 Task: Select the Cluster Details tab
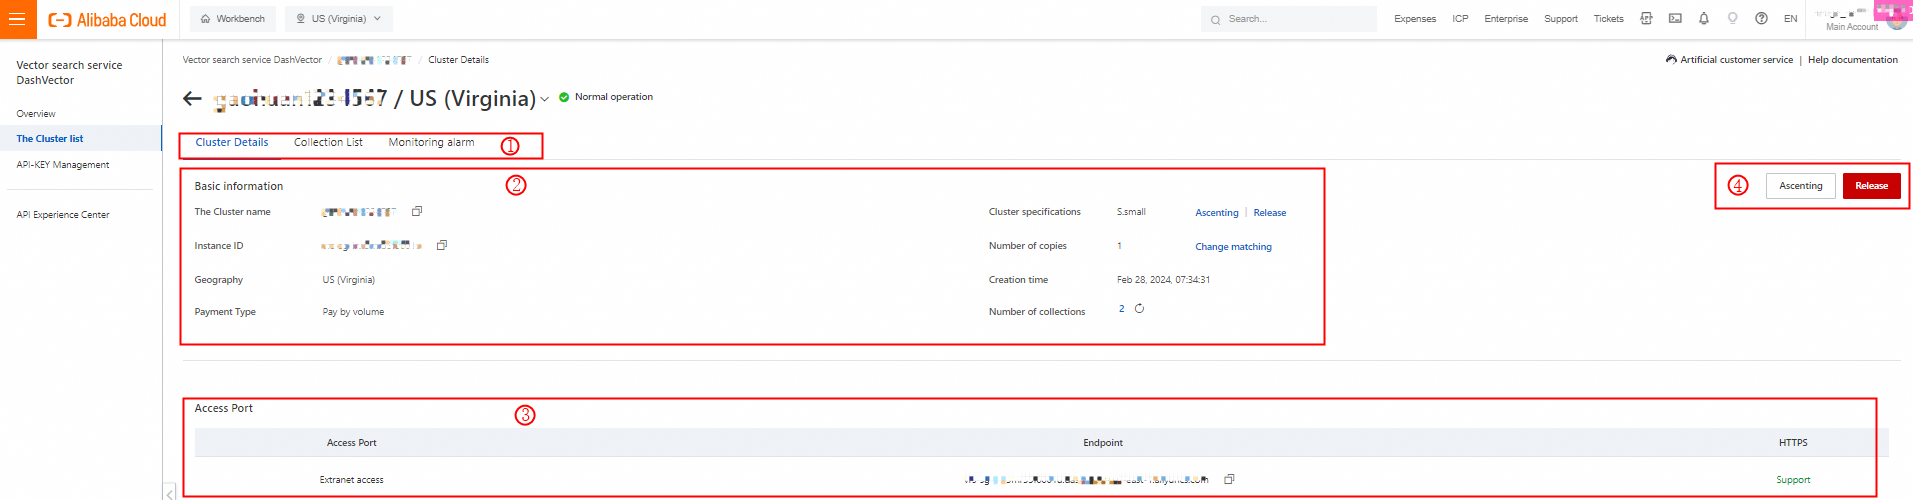(232, 143)
